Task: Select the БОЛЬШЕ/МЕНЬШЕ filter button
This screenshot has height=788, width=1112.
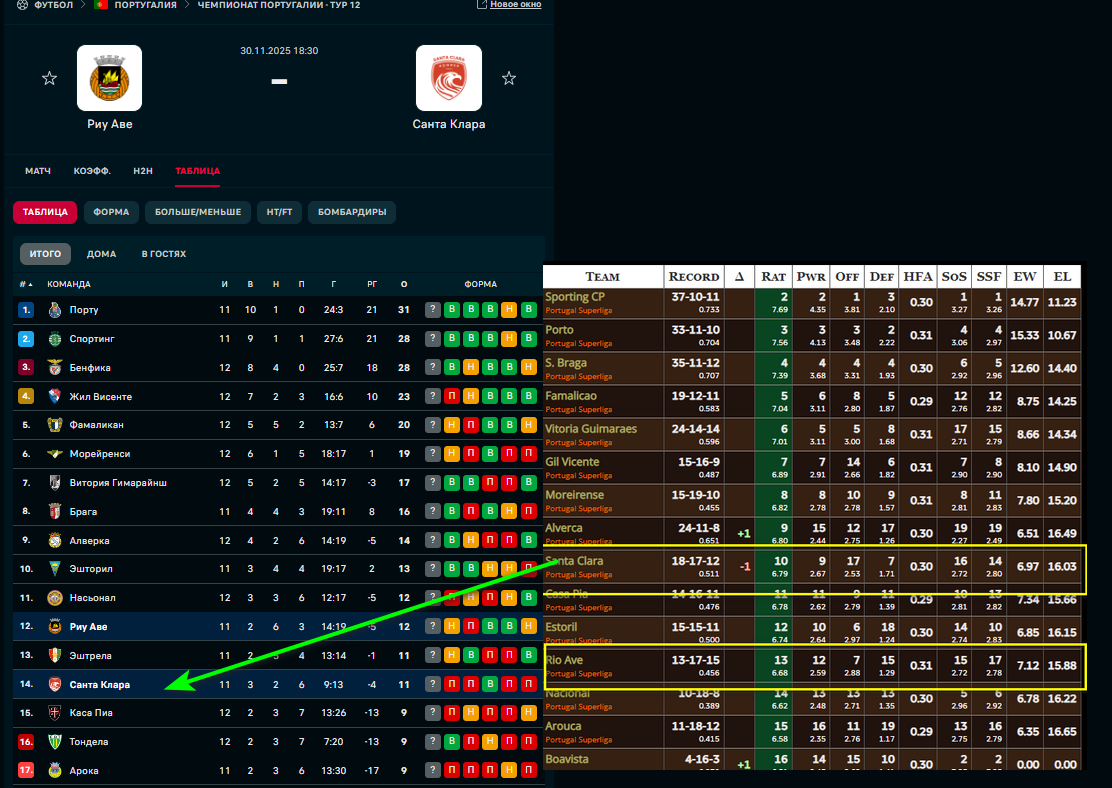Action: pyautogui.click(x=198, y=212)
